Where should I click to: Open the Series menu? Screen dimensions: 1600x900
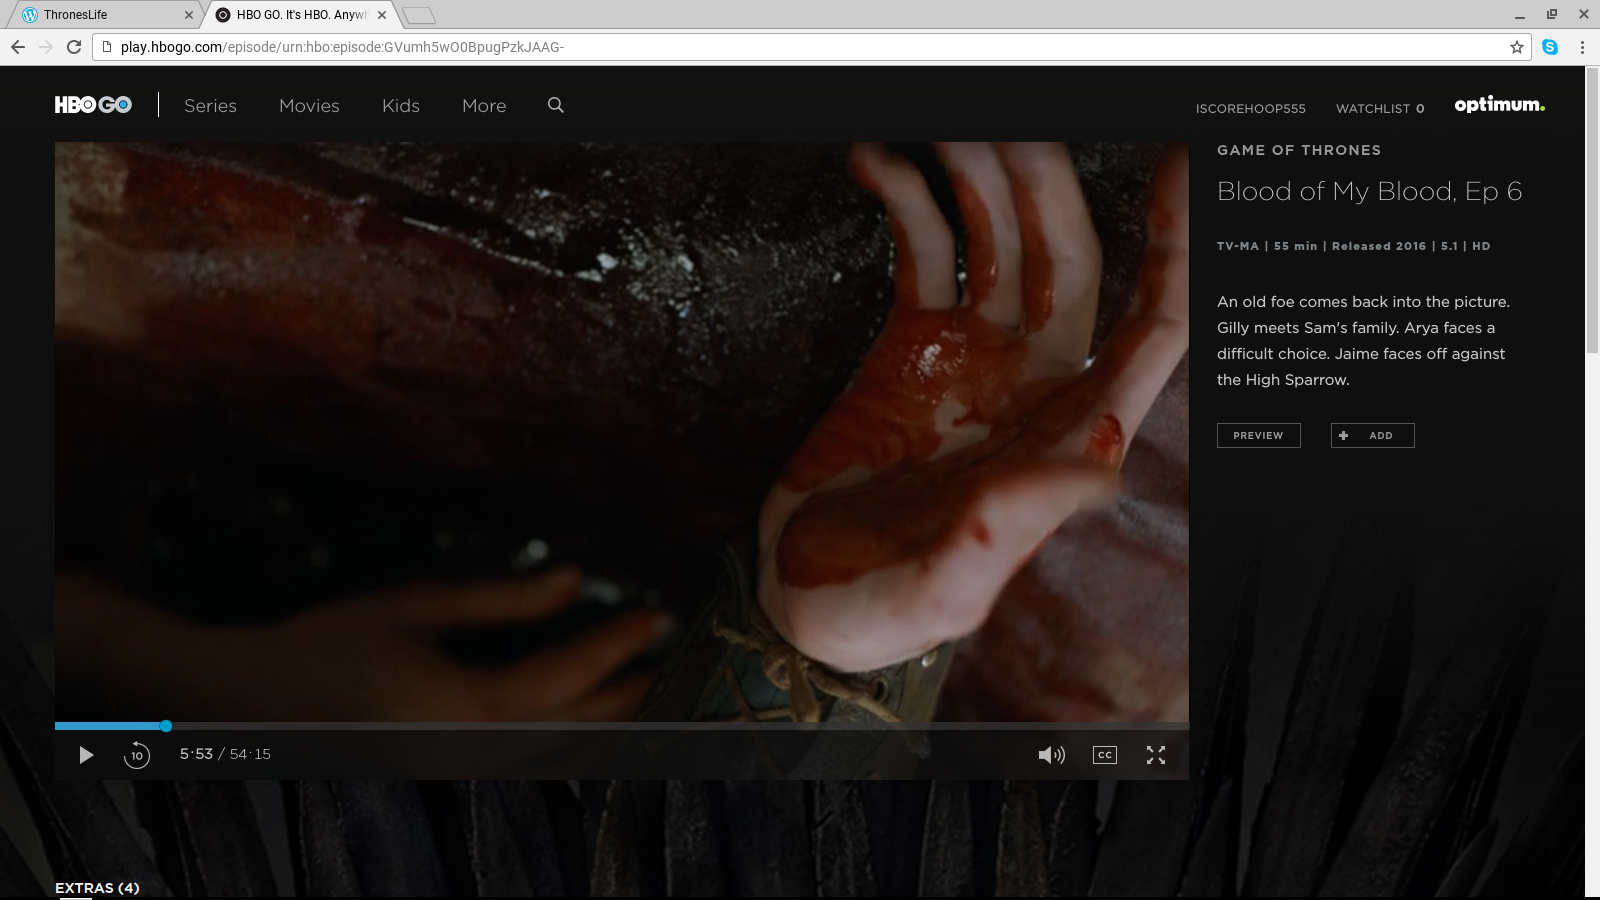[x=210, y=106]
